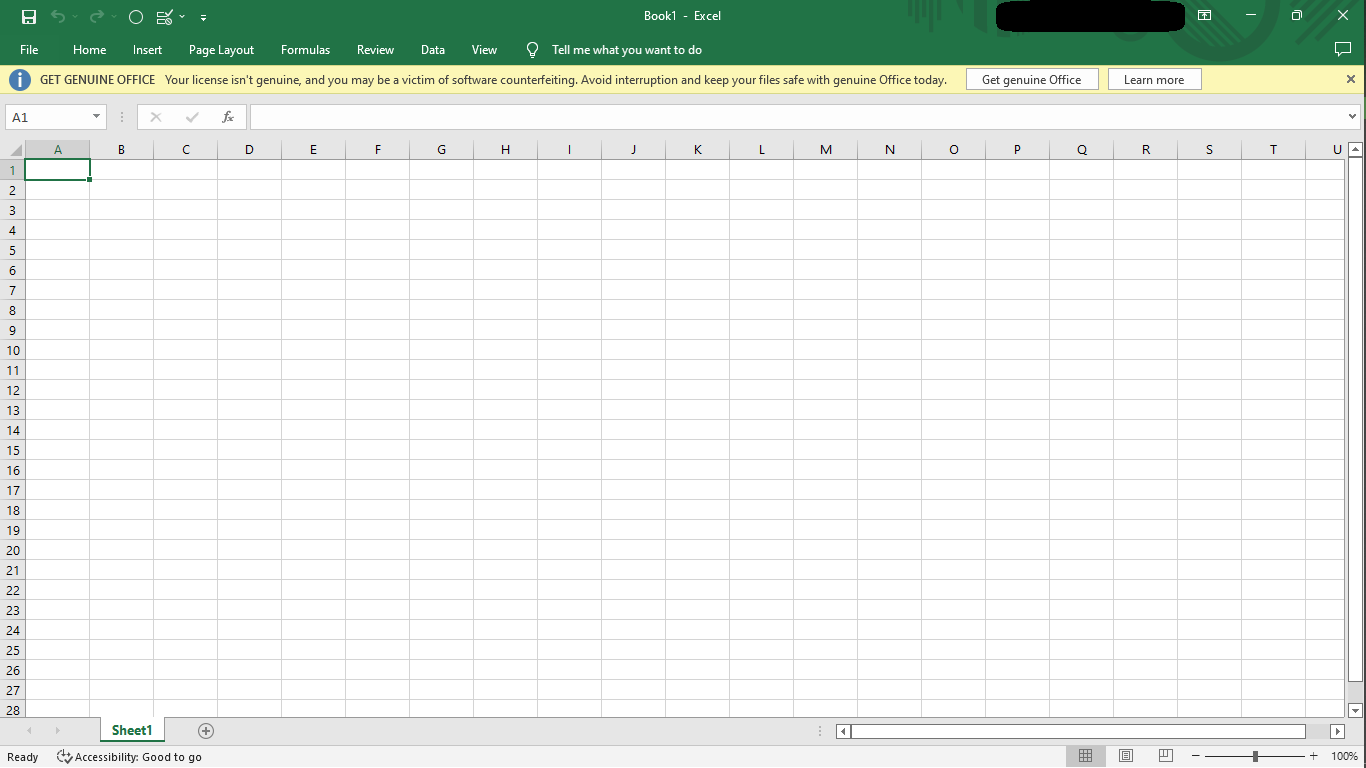Dismiss the genuine Office warning banner
1366x768 pixels.
coord(1350,79)
